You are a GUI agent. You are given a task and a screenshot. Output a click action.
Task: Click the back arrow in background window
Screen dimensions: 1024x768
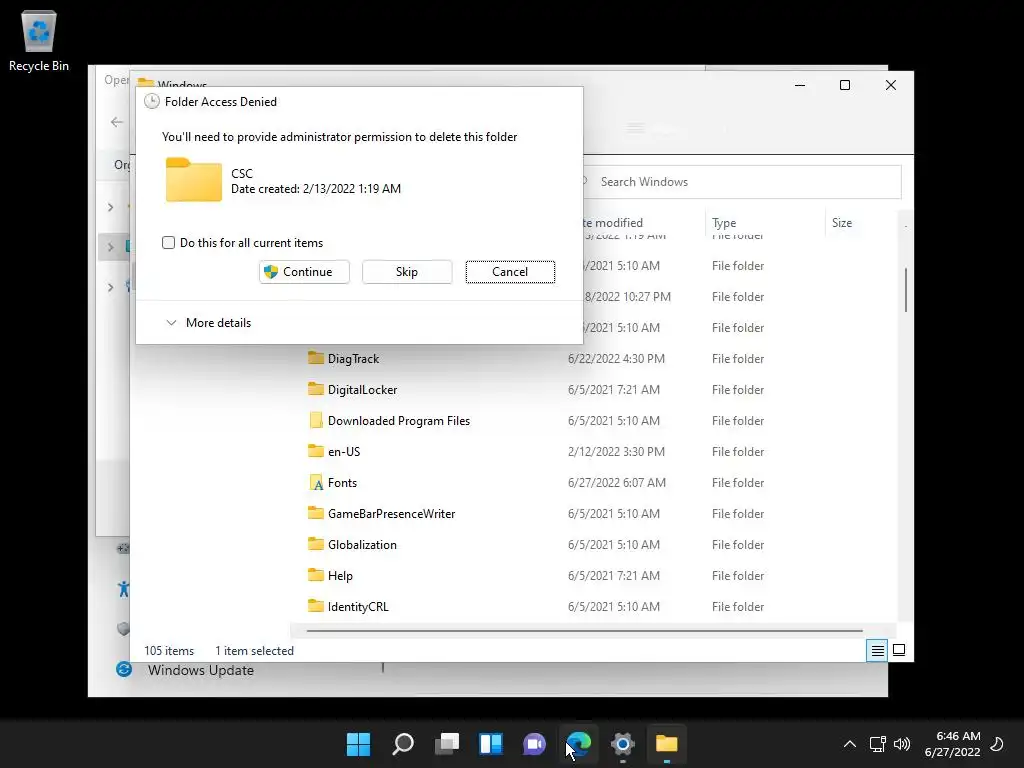tap(117, 122)
